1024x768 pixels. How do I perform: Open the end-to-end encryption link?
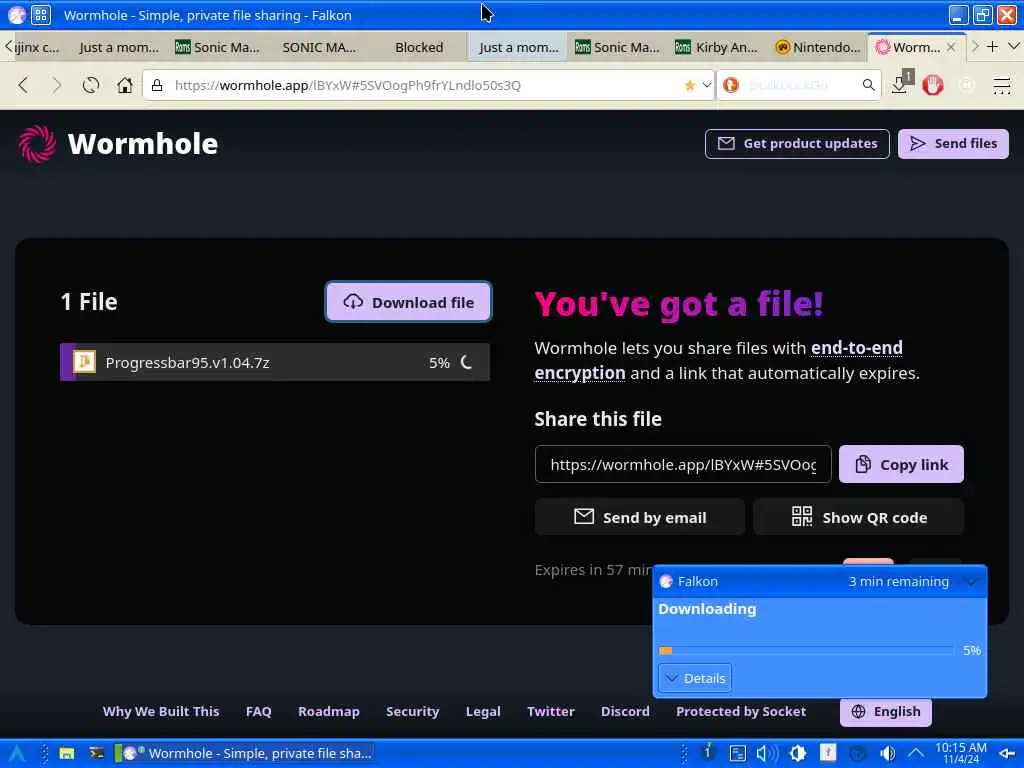(718, 360)
